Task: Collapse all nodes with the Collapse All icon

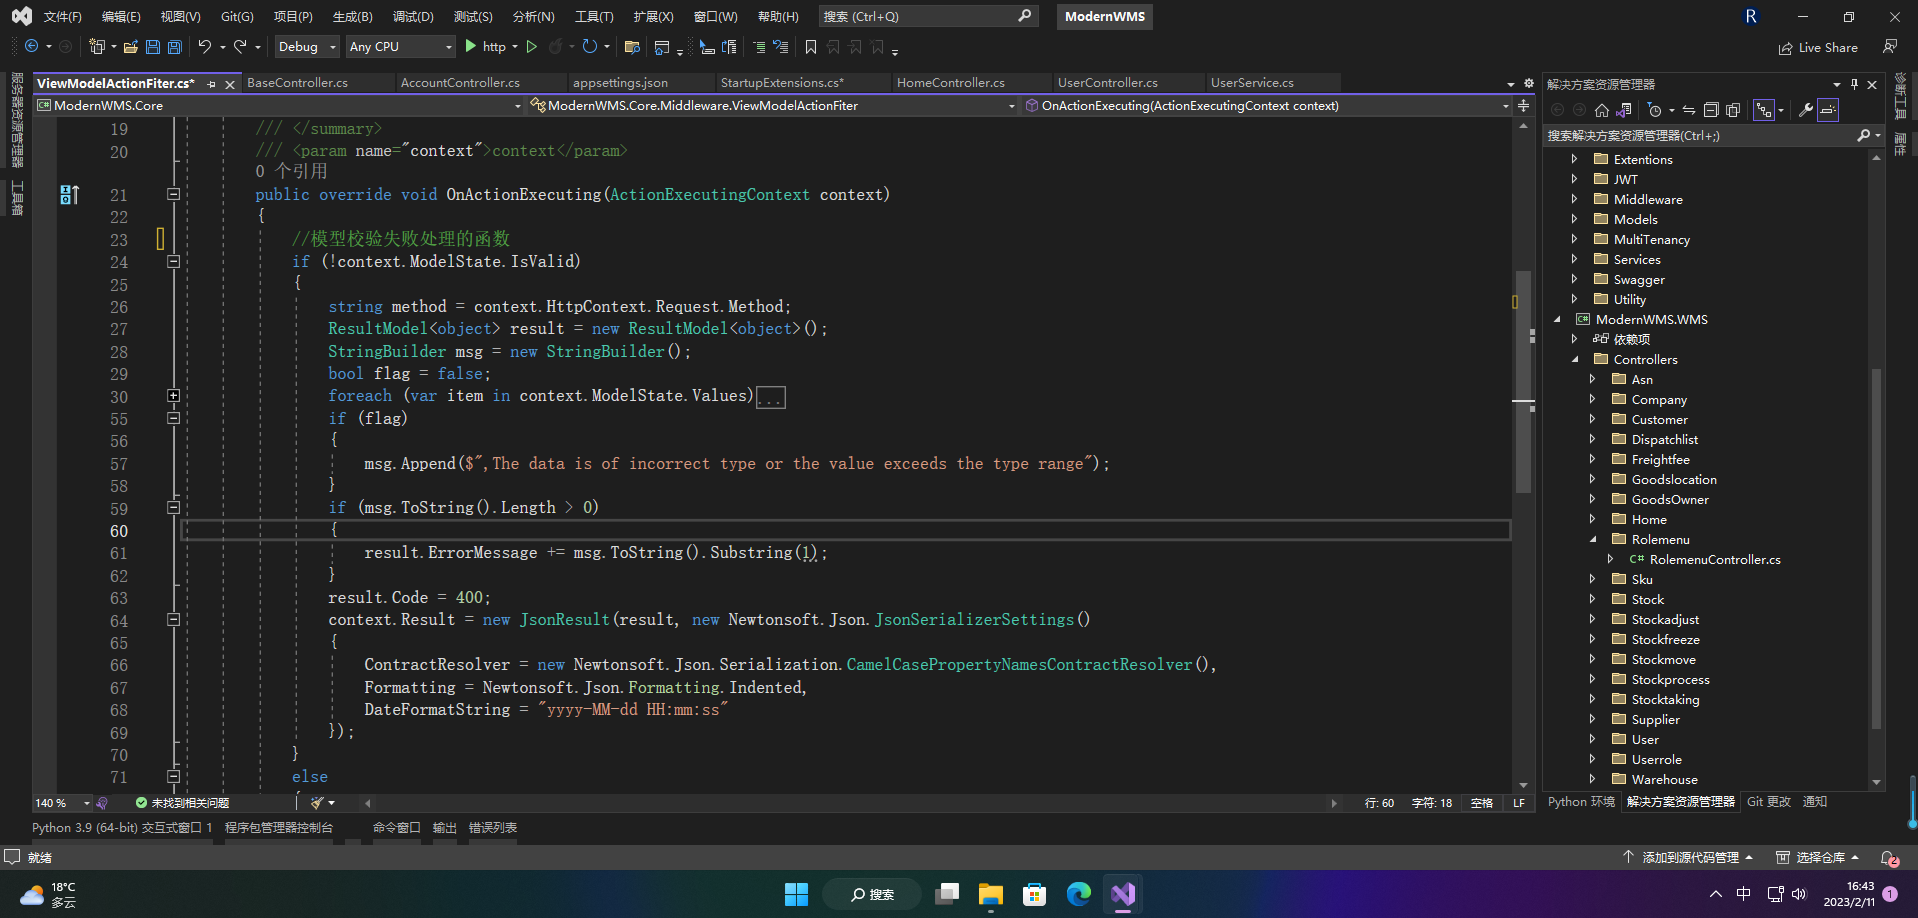Action: pyautogui.click(x=1711, y=110)
